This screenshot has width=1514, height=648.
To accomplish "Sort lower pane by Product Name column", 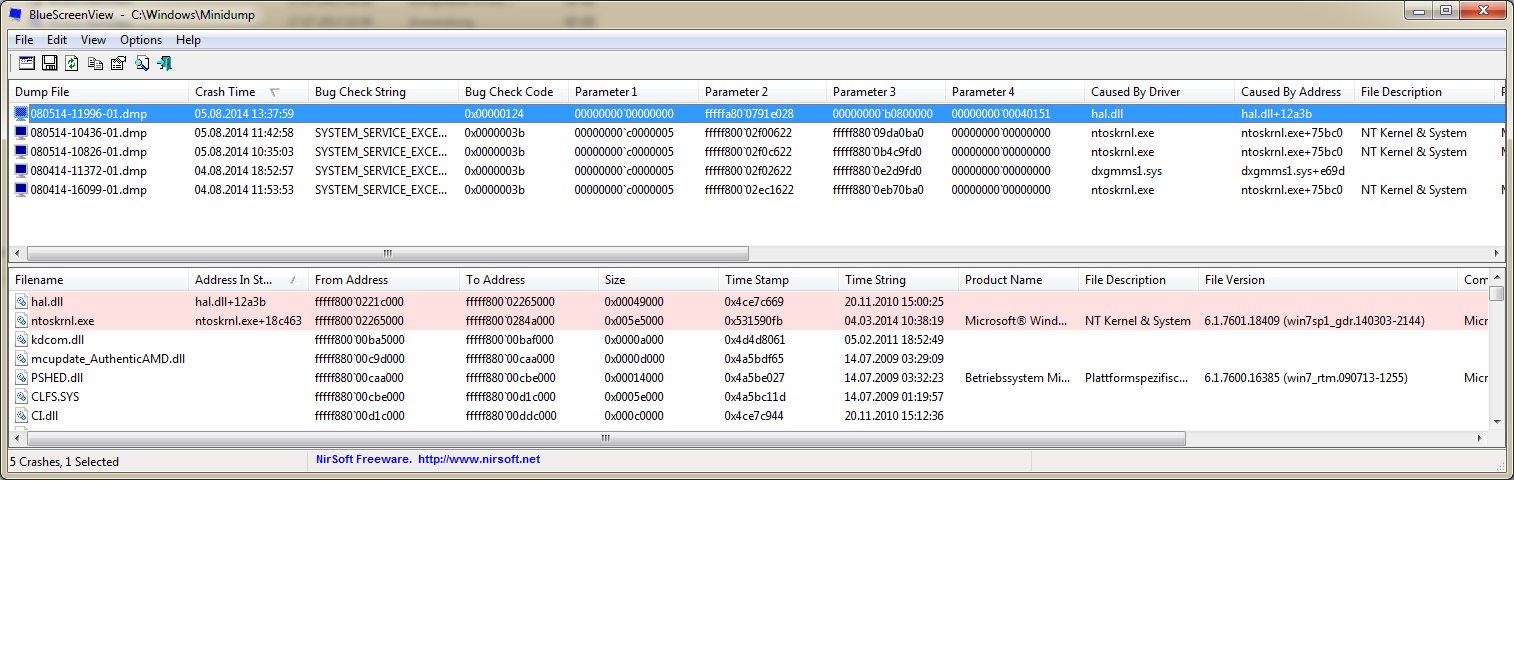I will (1019, 280).
